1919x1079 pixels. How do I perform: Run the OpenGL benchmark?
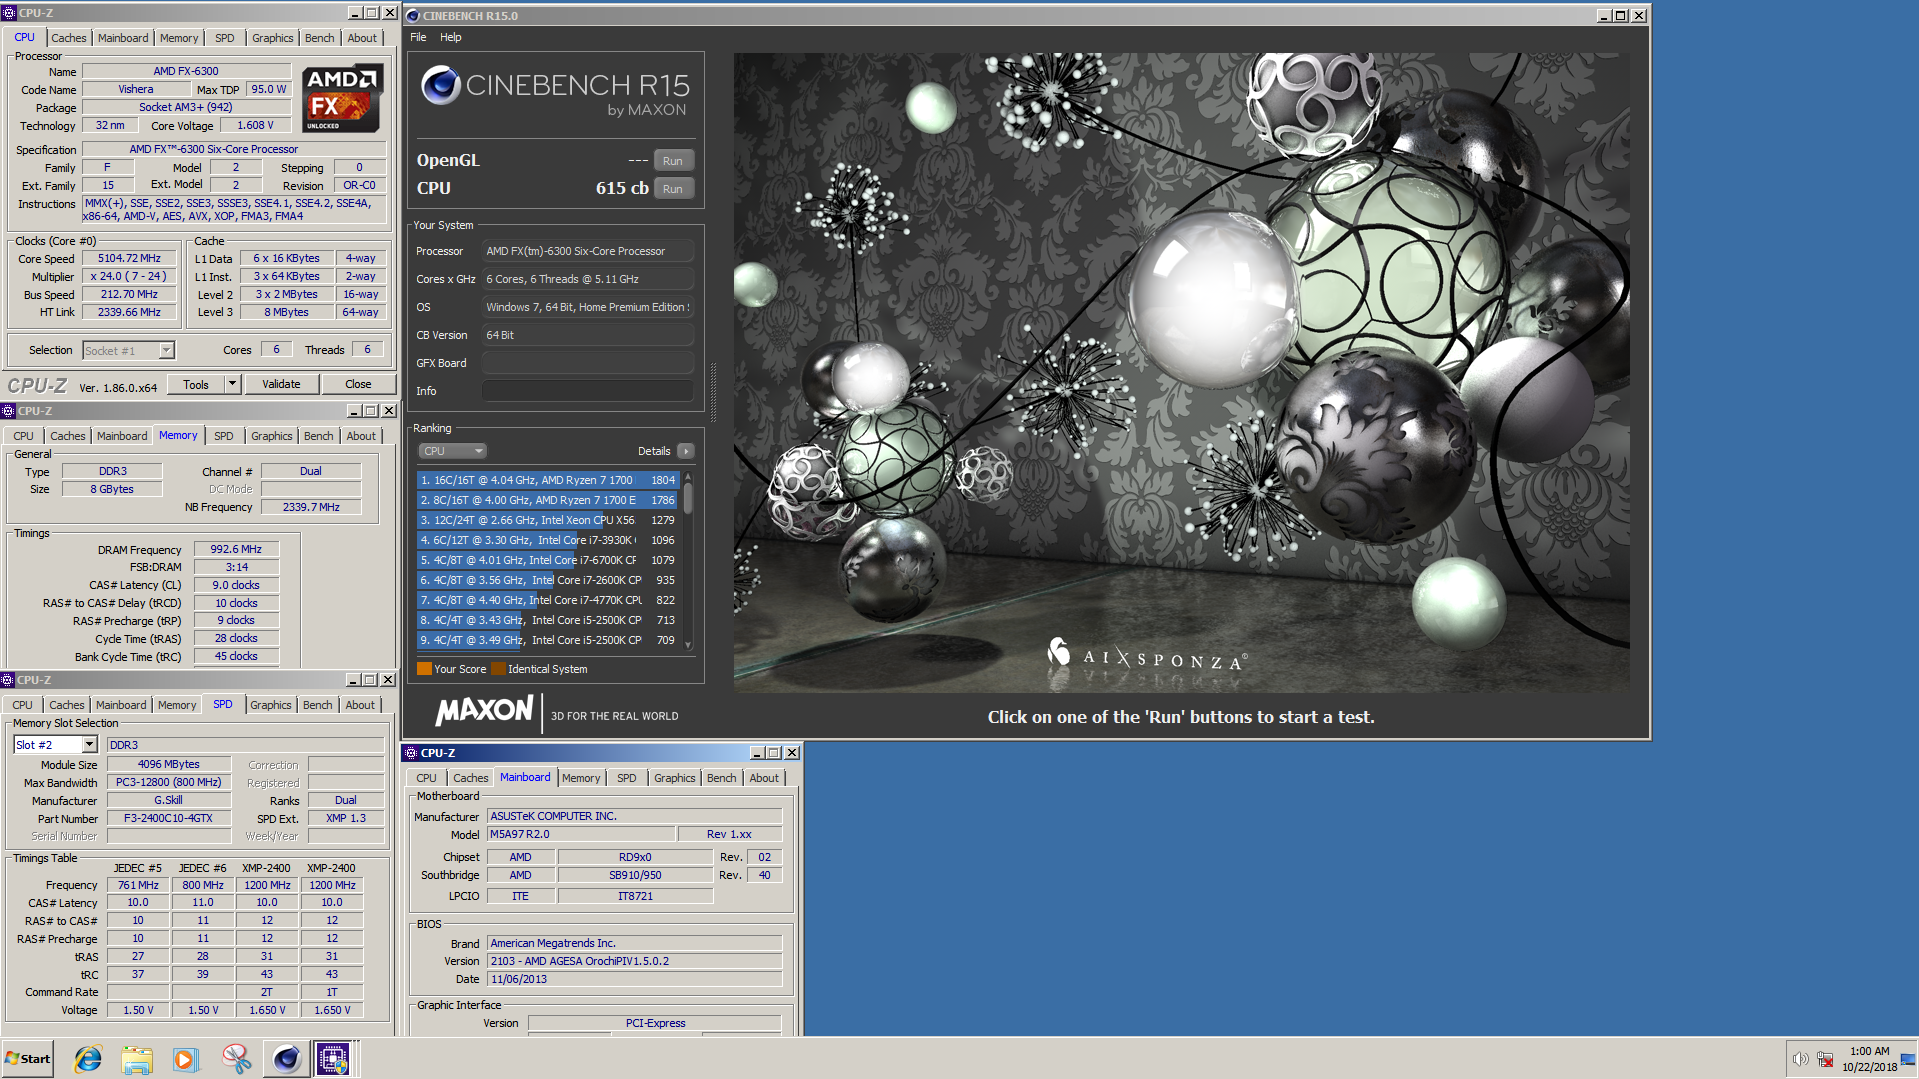pos(673,161)
